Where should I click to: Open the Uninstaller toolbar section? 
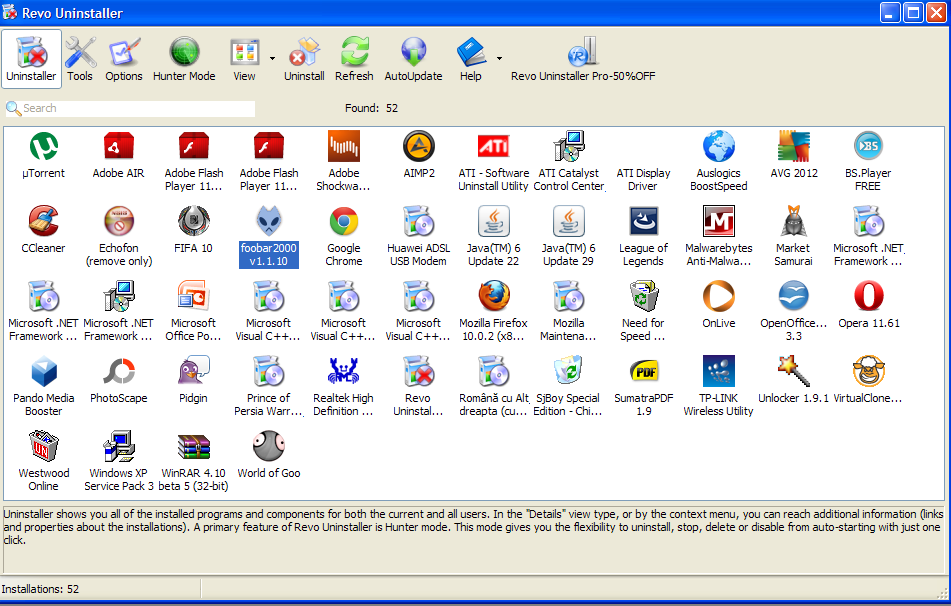[32, 59]
